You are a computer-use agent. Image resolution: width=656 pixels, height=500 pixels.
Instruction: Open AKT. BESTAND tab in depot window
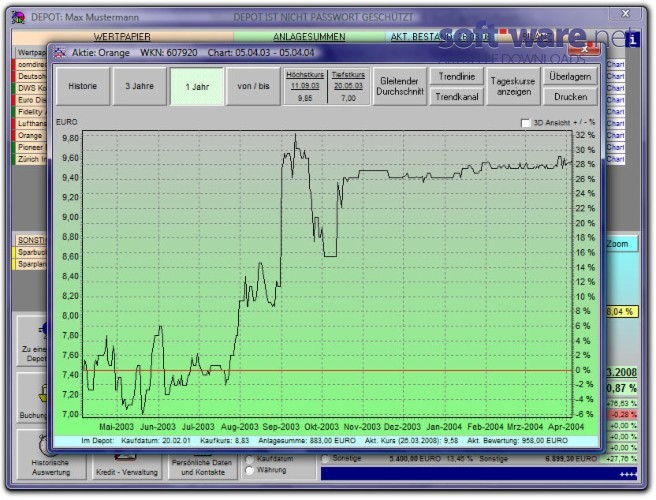tap(439, 37)
